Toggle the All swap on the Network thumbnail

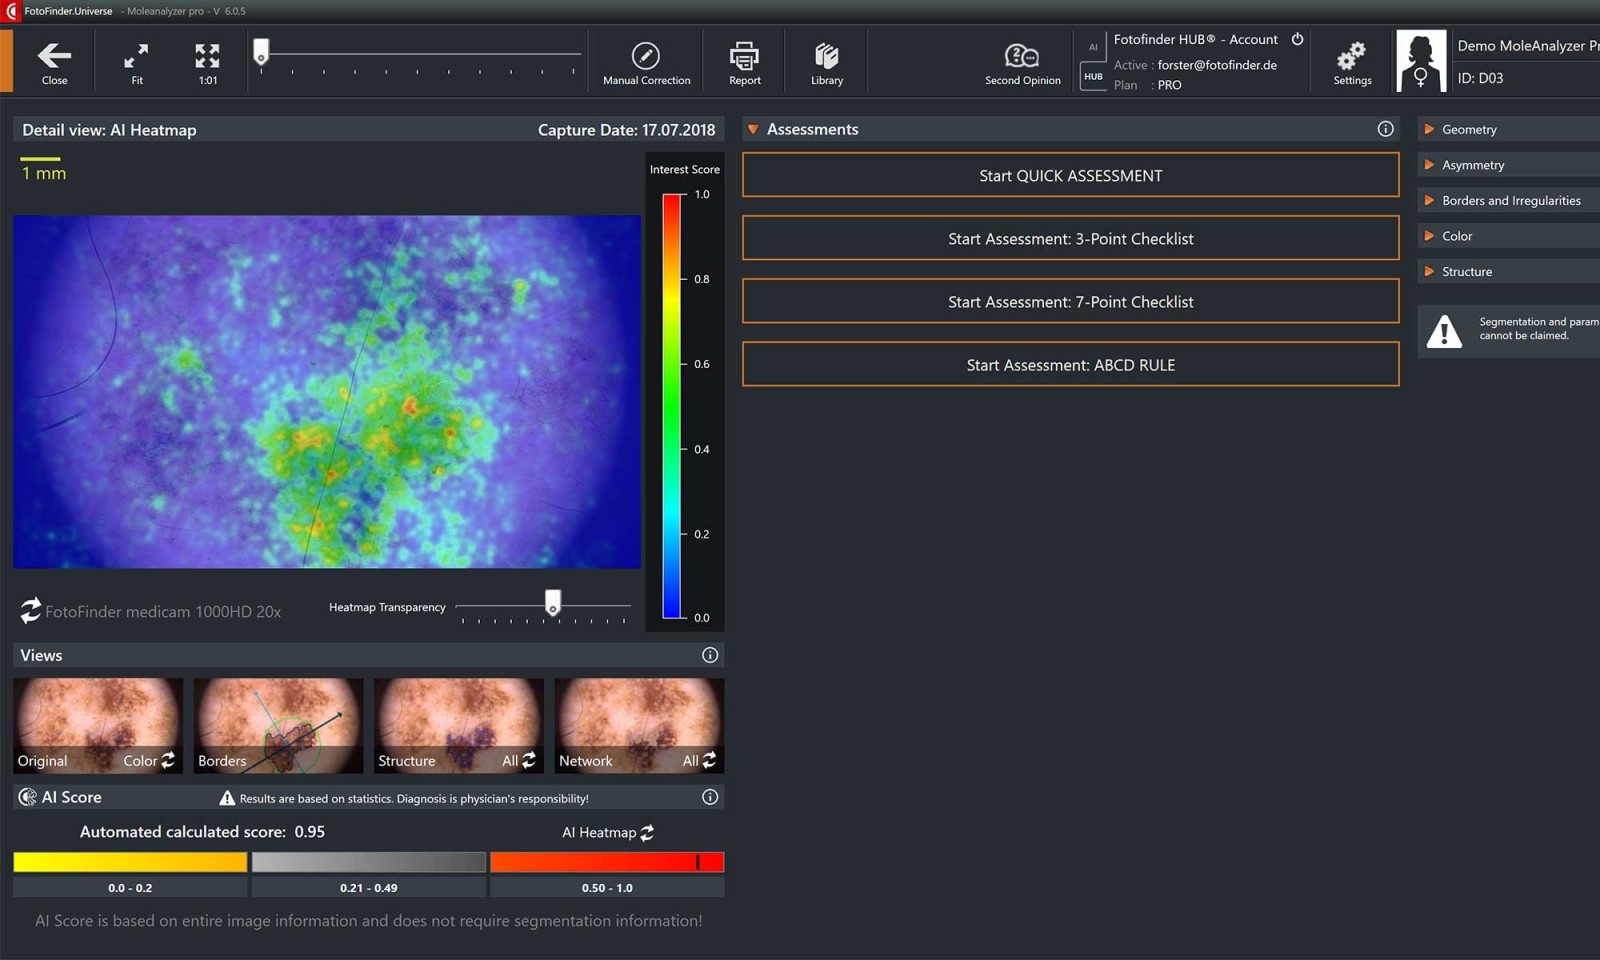[709, 760]
